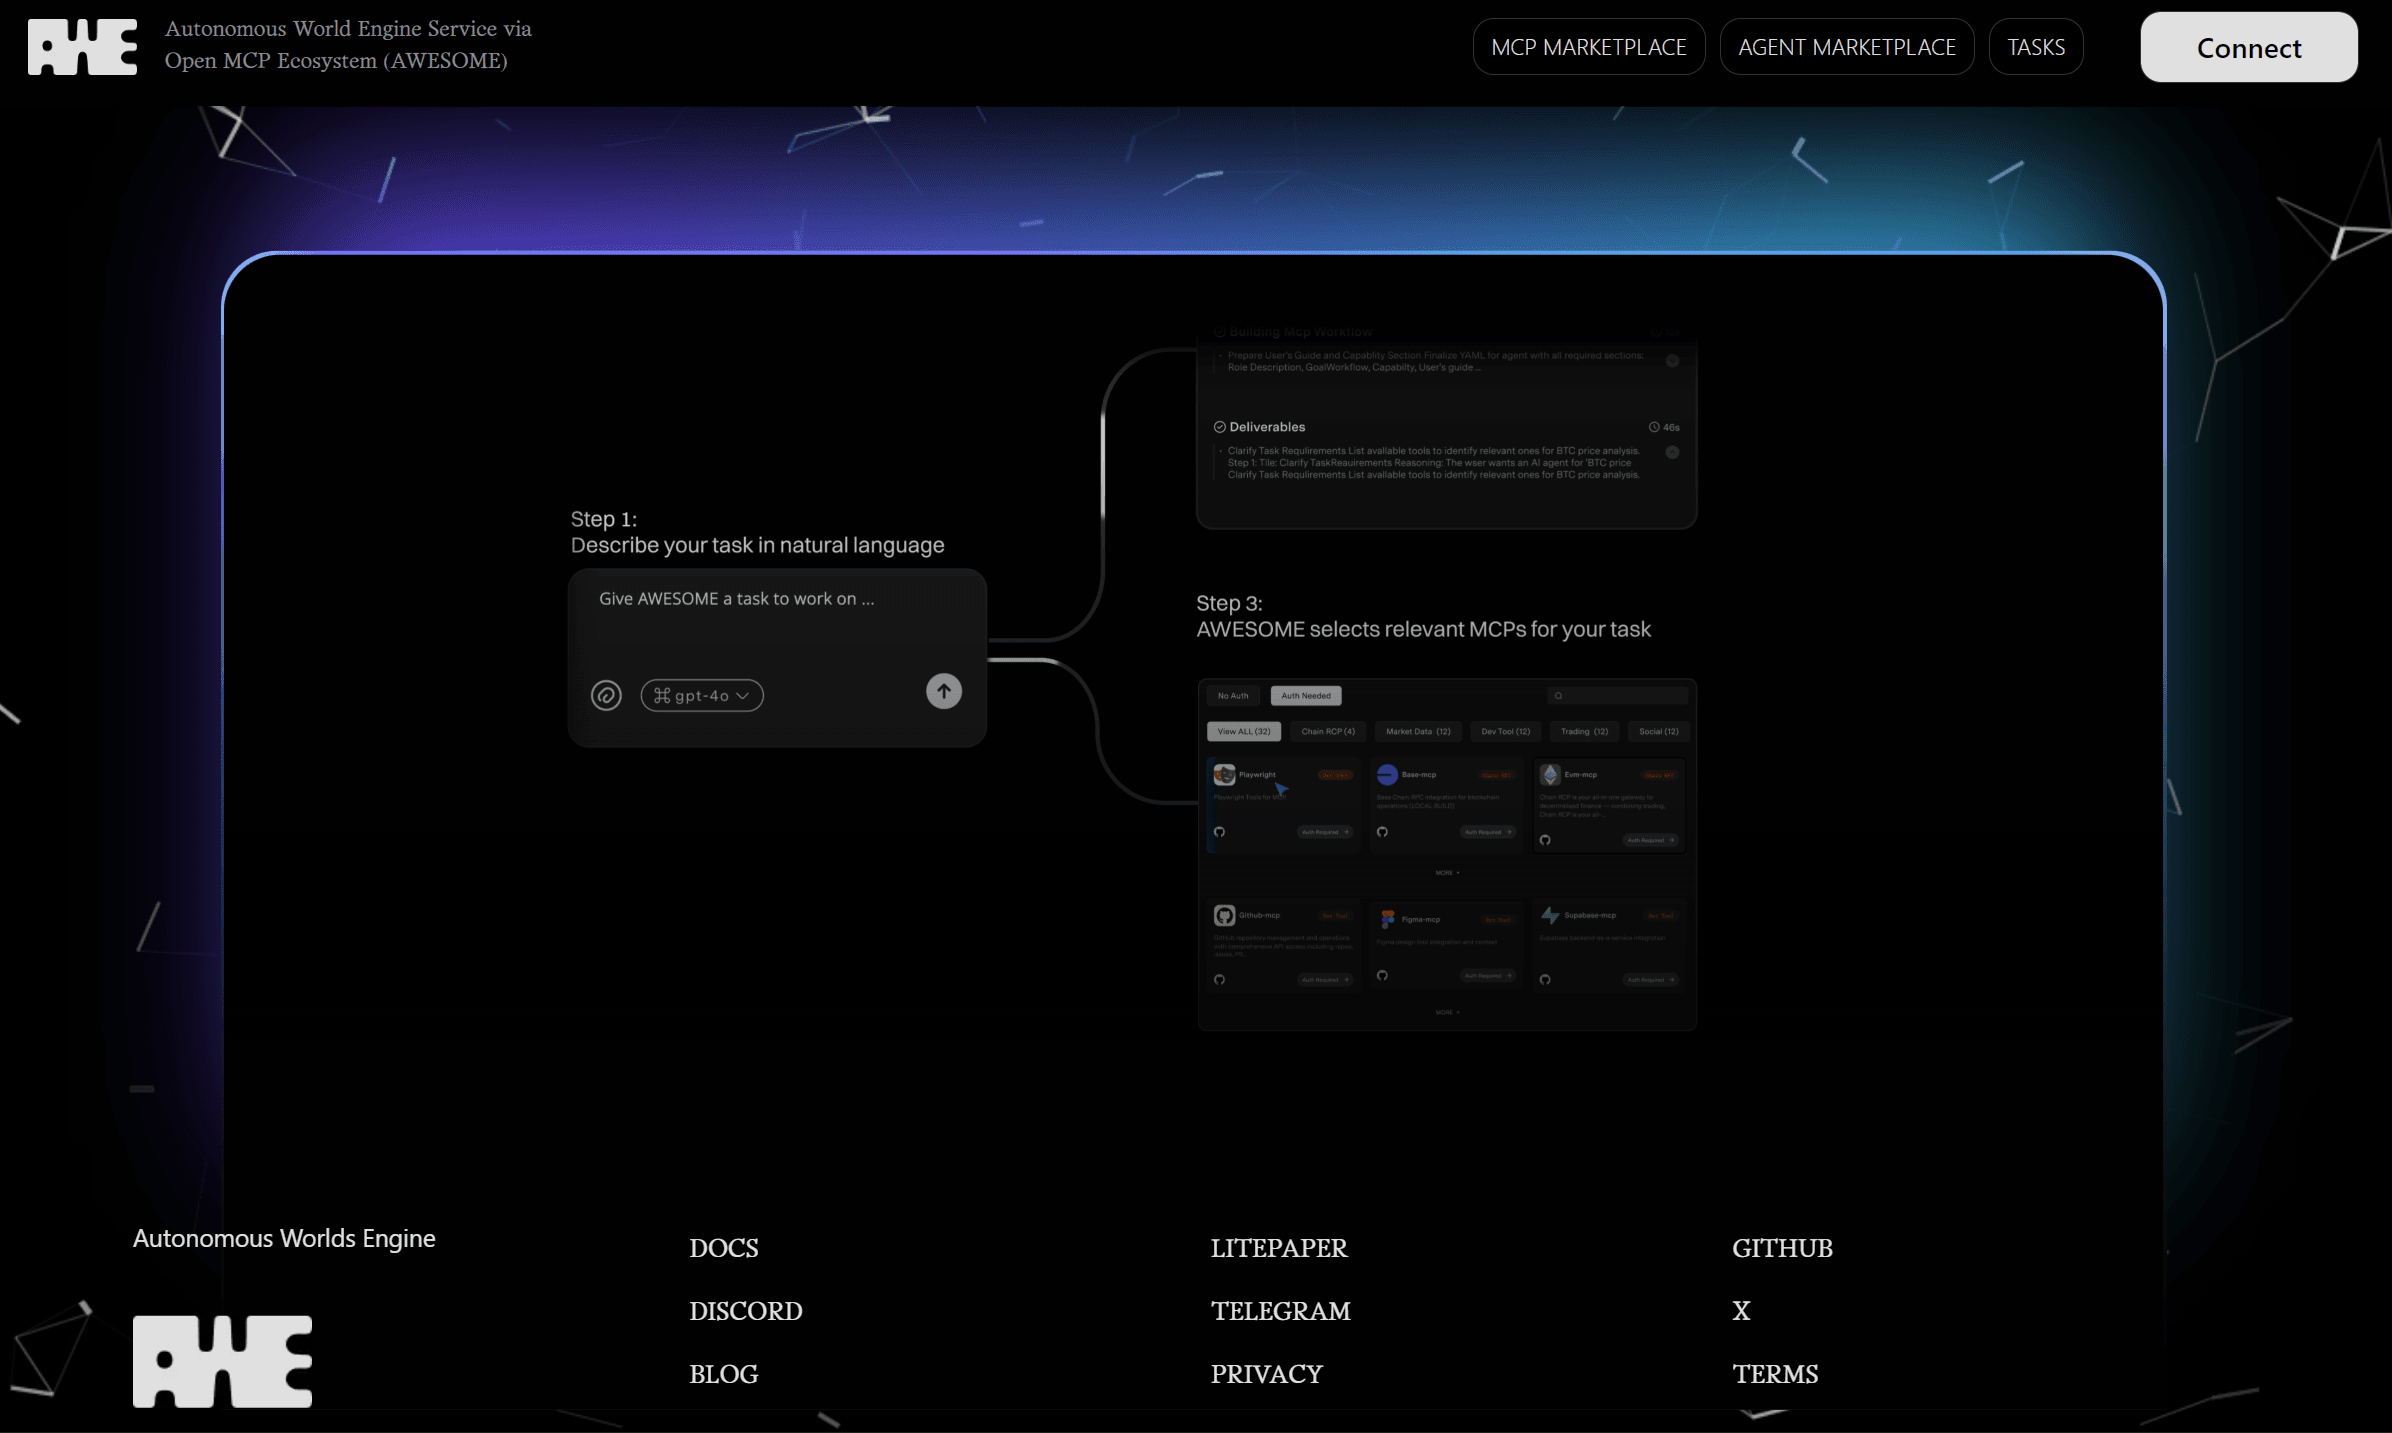
Task: Open the MCP MARKETPLACE menu item
Action: pos(1588,47)
